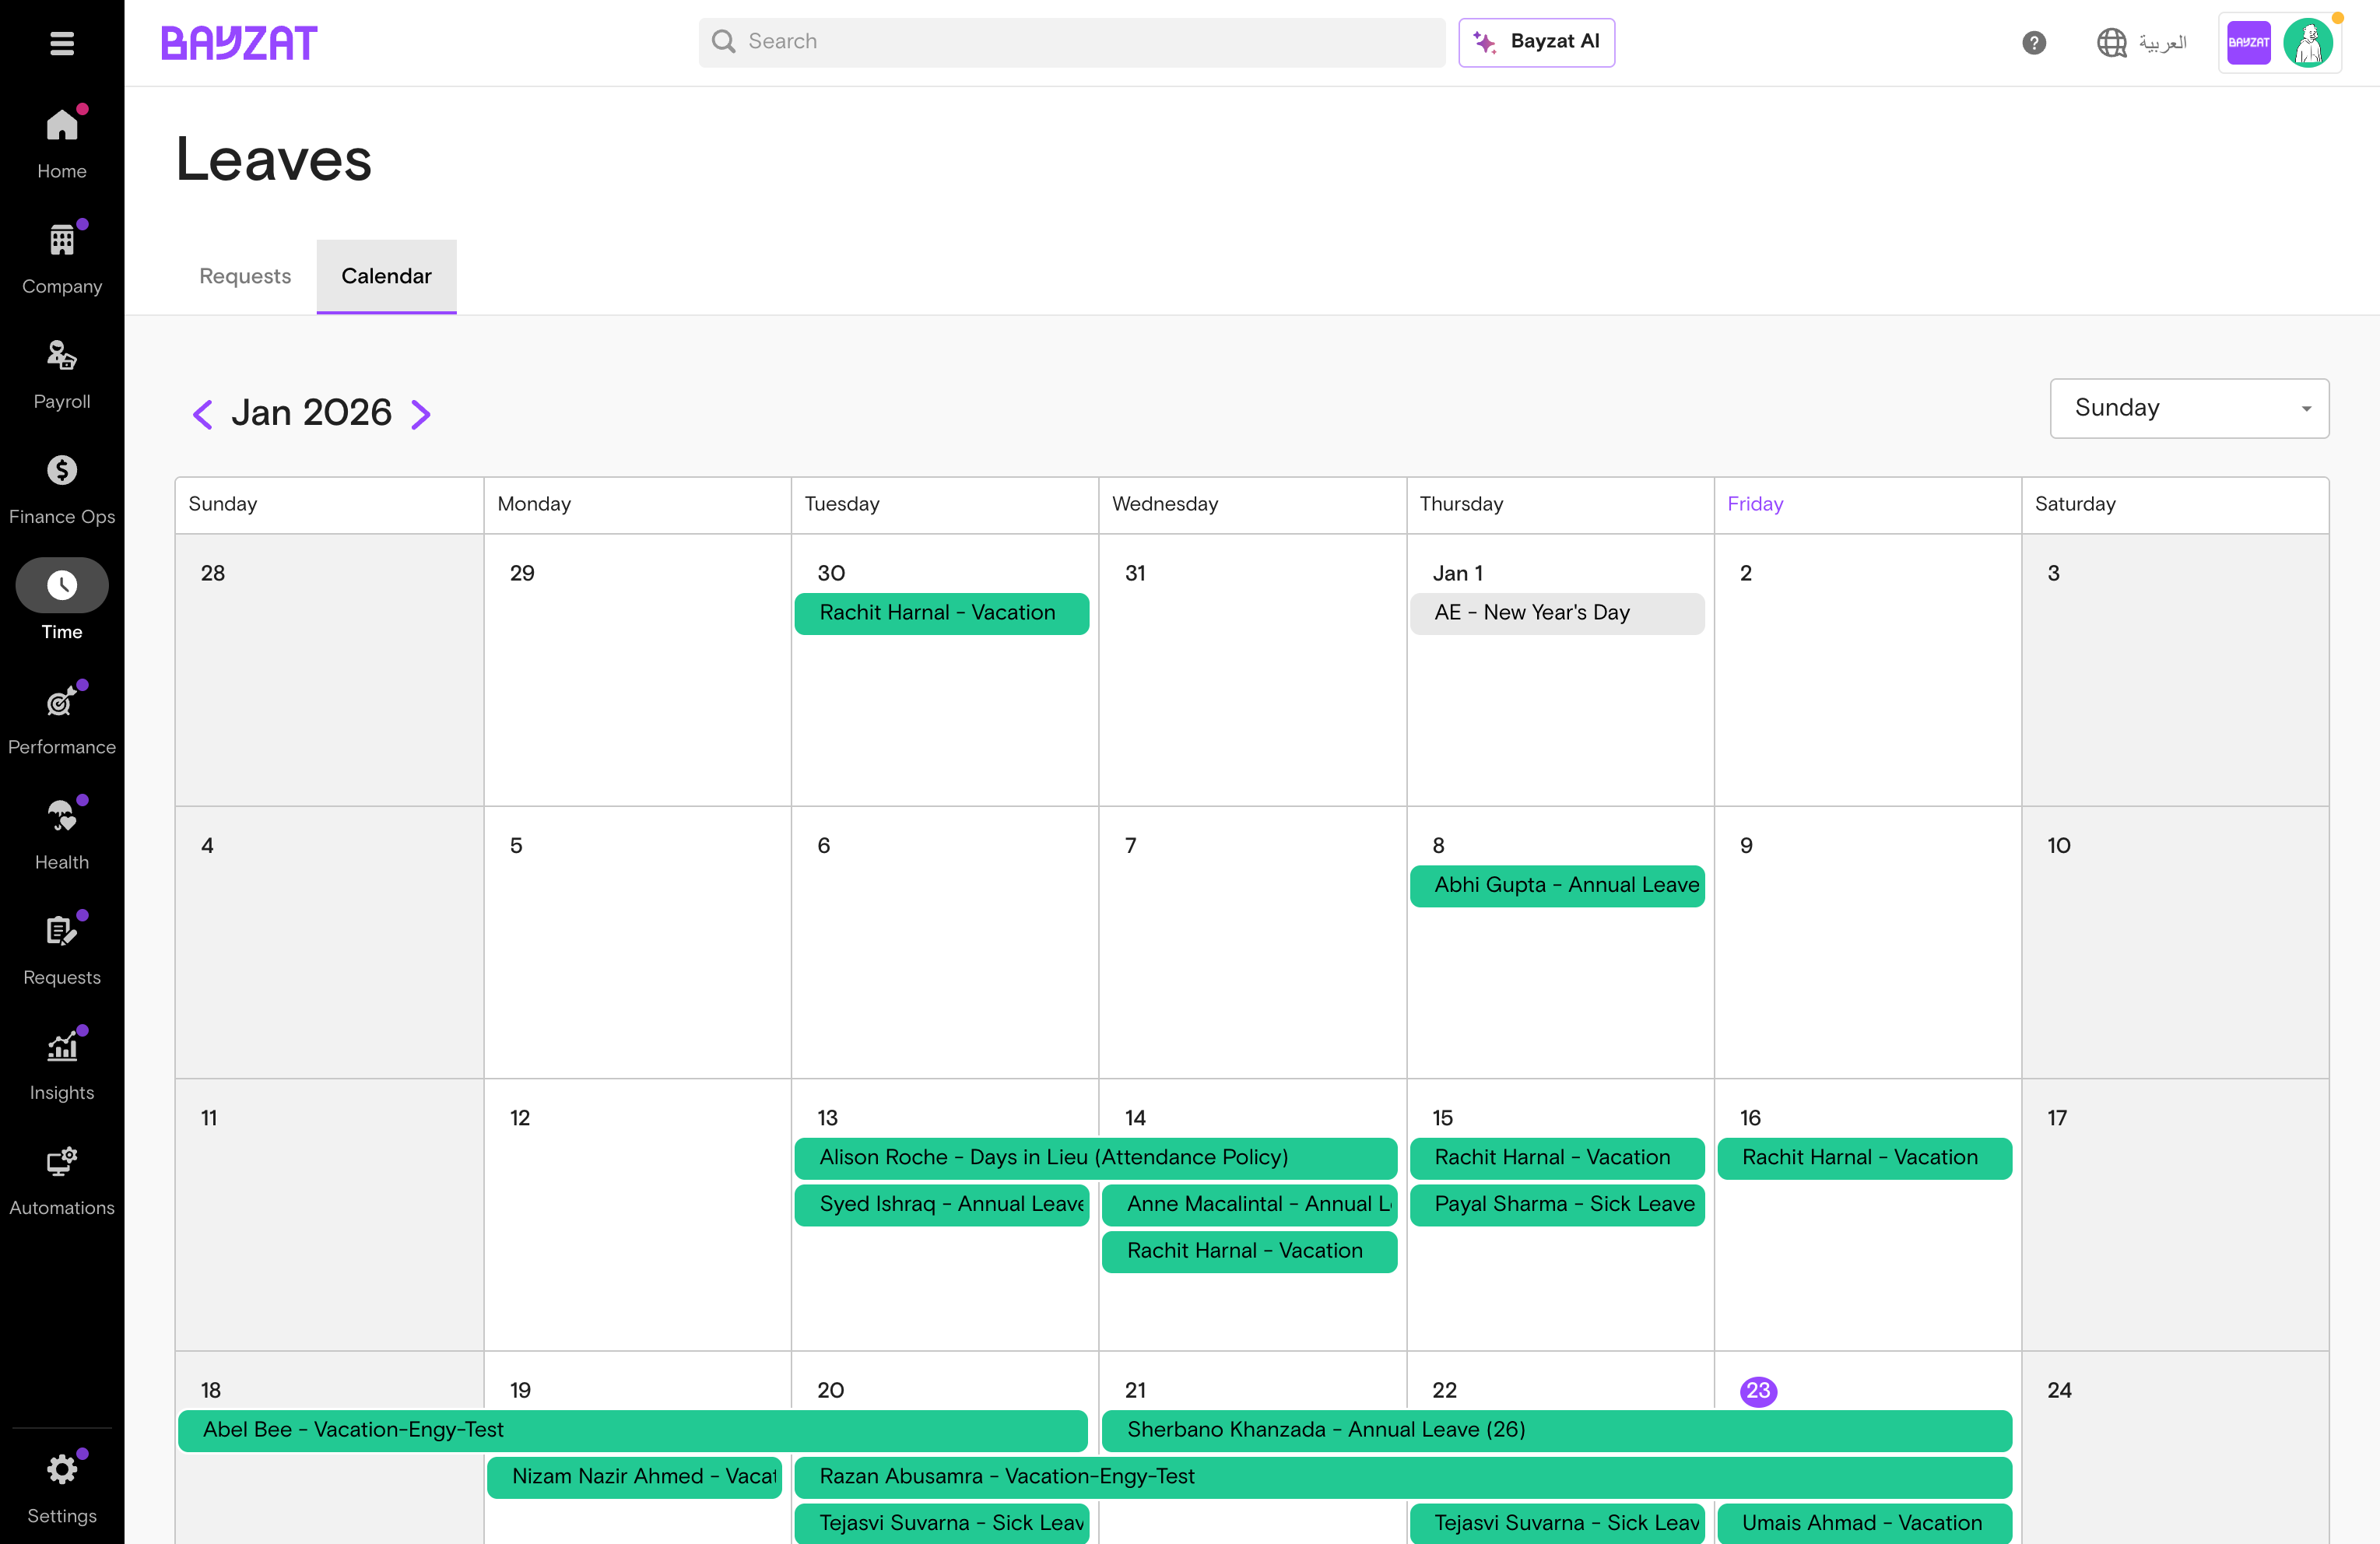Open Rachit Harnal Vacation on Dec 30
The width and height of the screenshot is (2380, 1544).
(x=942, y=613)
